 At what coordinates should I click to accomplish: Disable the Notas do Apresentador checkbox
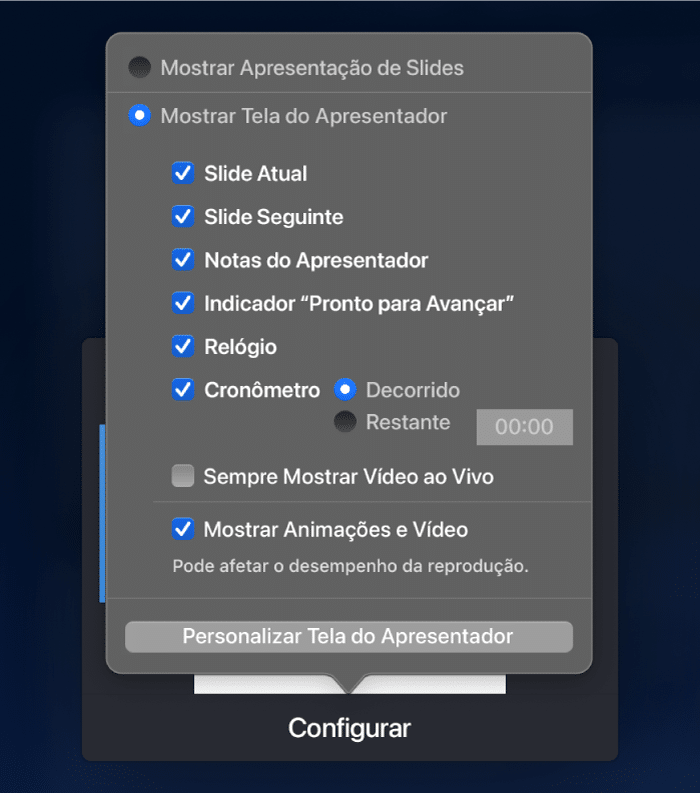pos(183,260)
